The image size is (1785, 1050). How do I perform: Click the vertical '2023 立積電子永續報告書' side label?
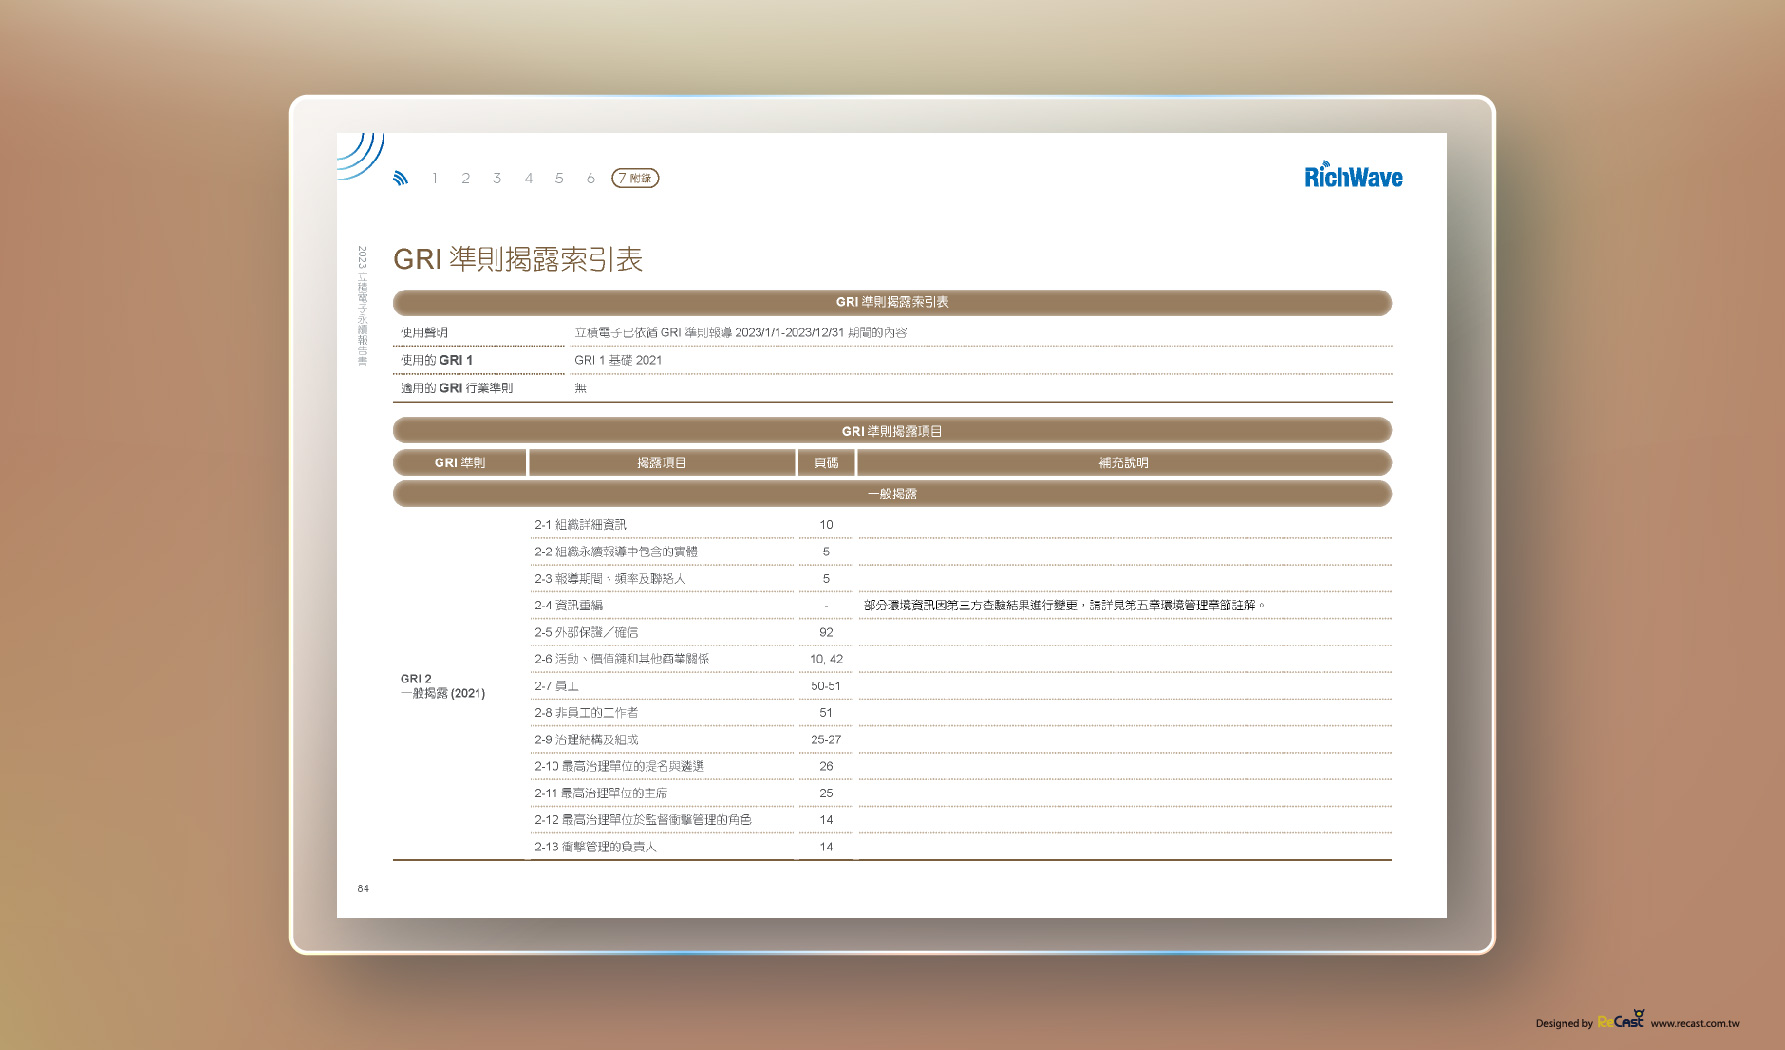coord(362,306)
